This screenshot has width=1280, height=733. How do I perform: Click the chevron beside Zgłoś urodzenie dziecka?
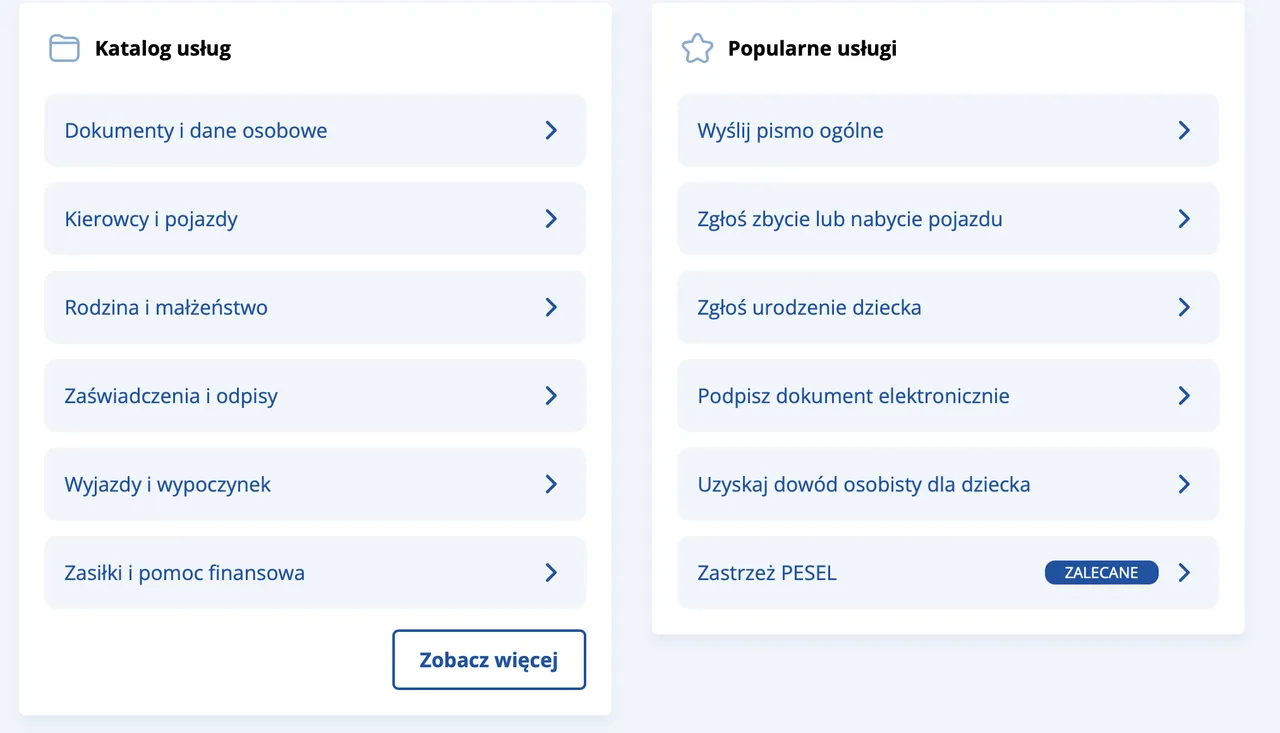(1184, 307)
